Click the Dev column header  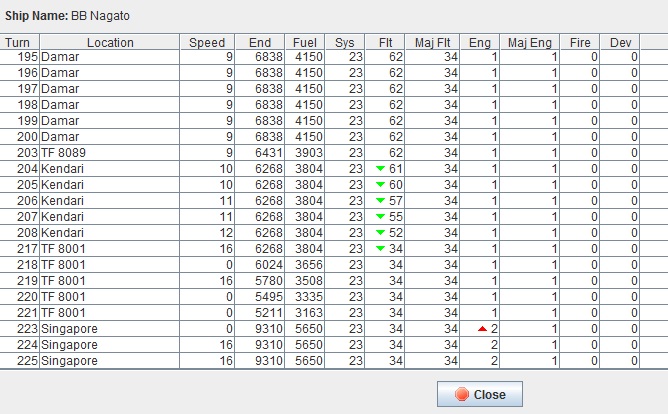pyautogui.click(x=620, y=42)
